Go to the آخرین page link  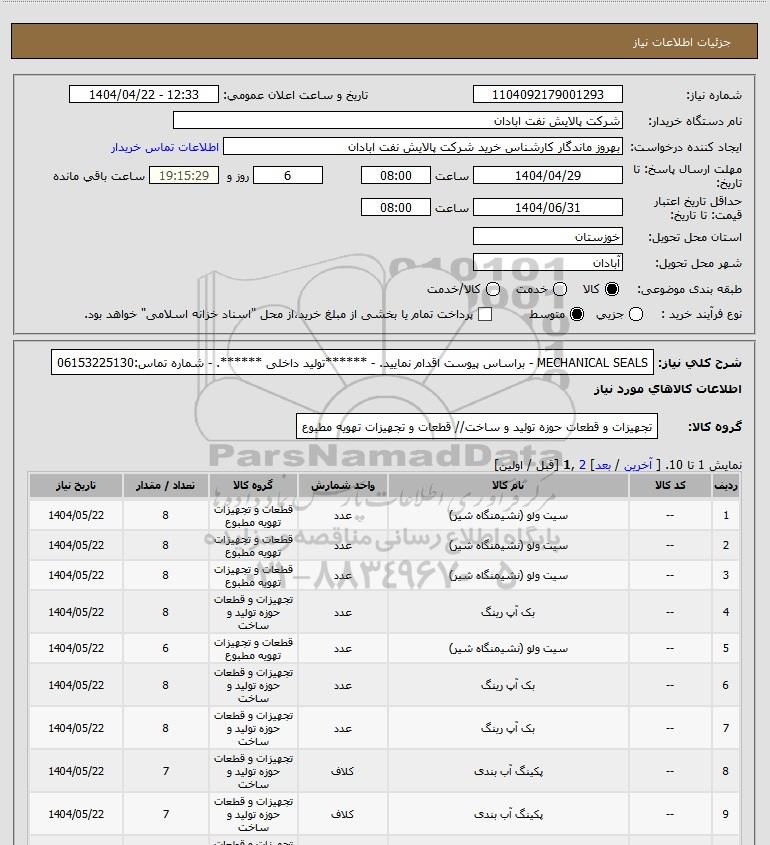638,465
